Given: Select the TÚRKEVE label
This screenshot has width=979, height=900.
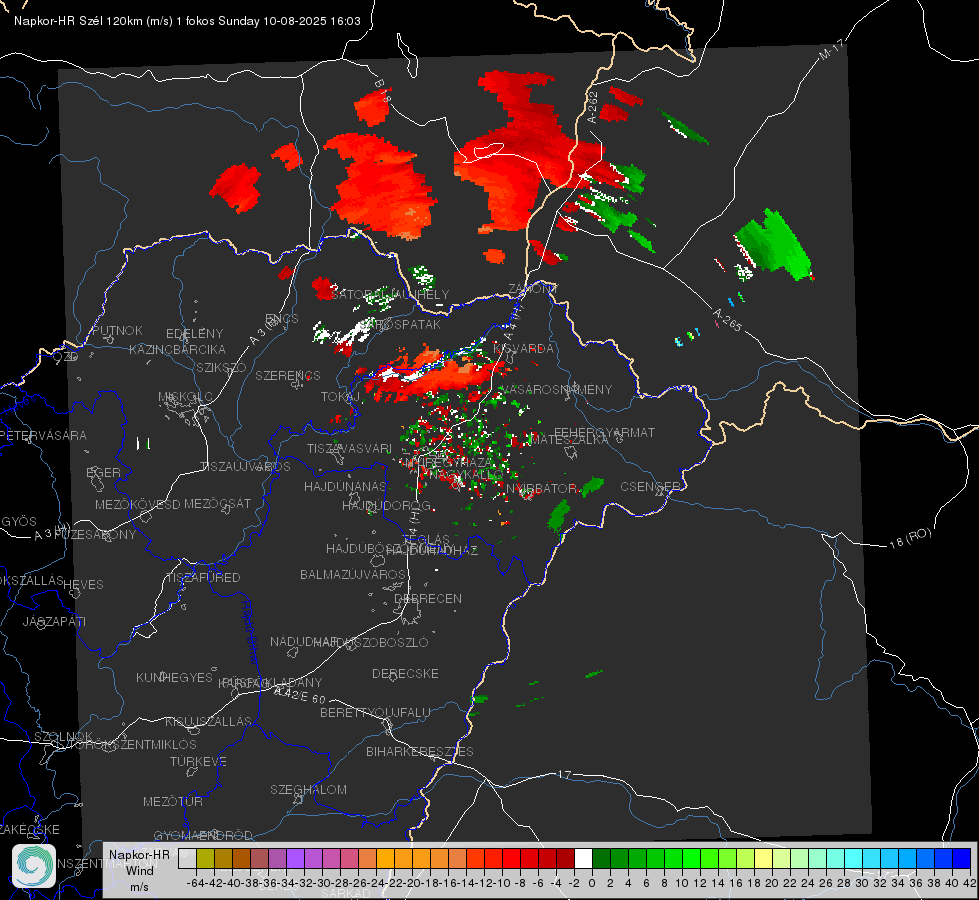Looking at the screenshot, I should coord(199,762).
